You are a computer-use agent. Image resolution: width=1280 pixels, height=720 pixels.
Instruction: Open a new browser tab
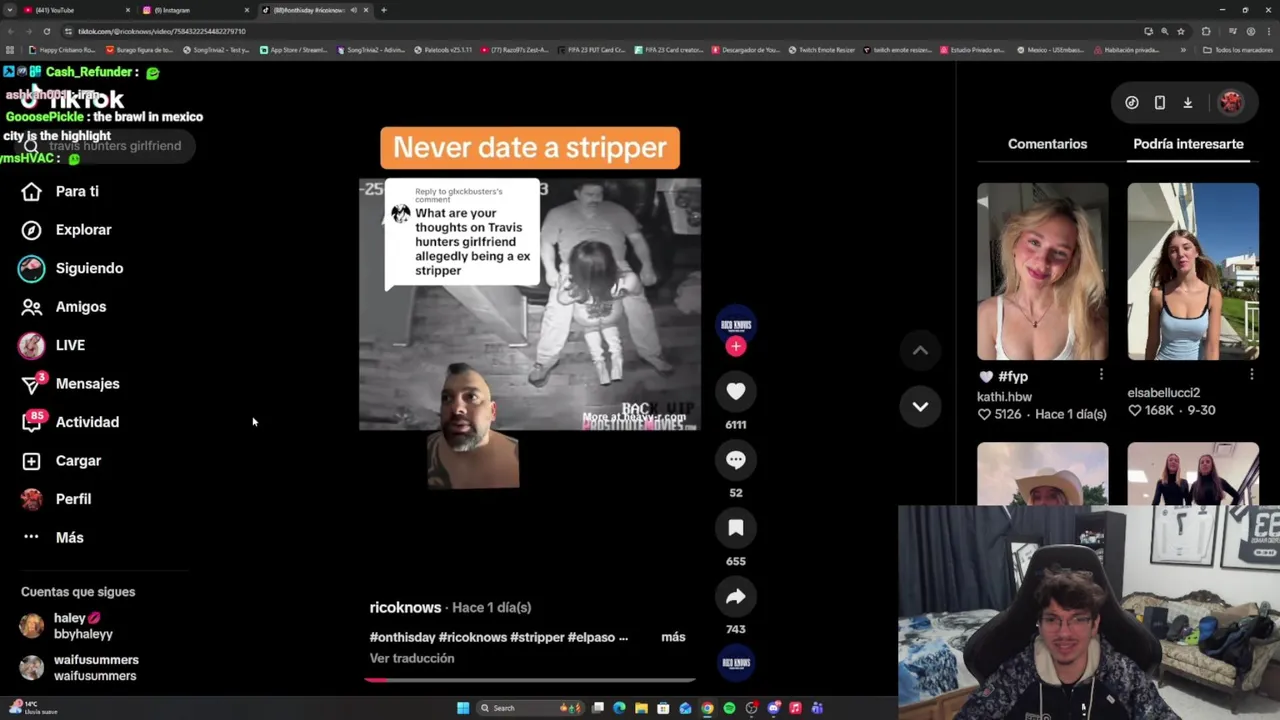[383, 10]
